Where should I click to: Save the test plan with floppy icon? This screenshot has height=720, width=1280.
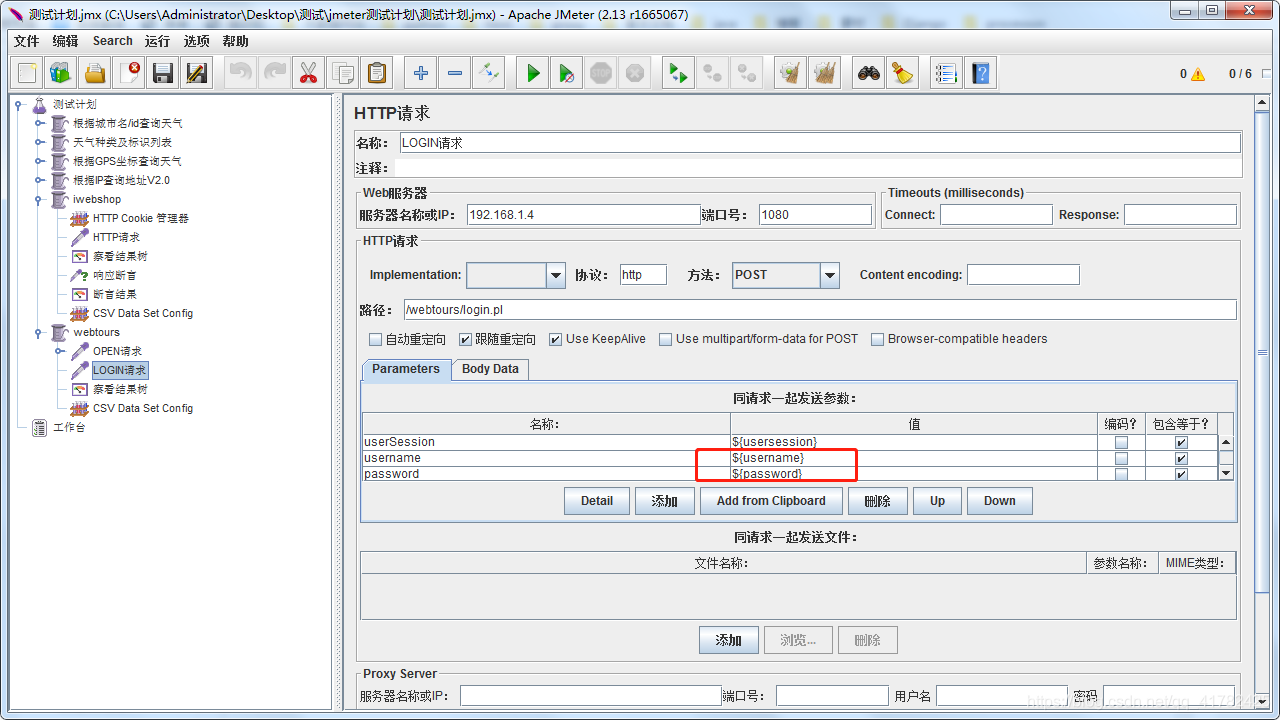point(163,73)
